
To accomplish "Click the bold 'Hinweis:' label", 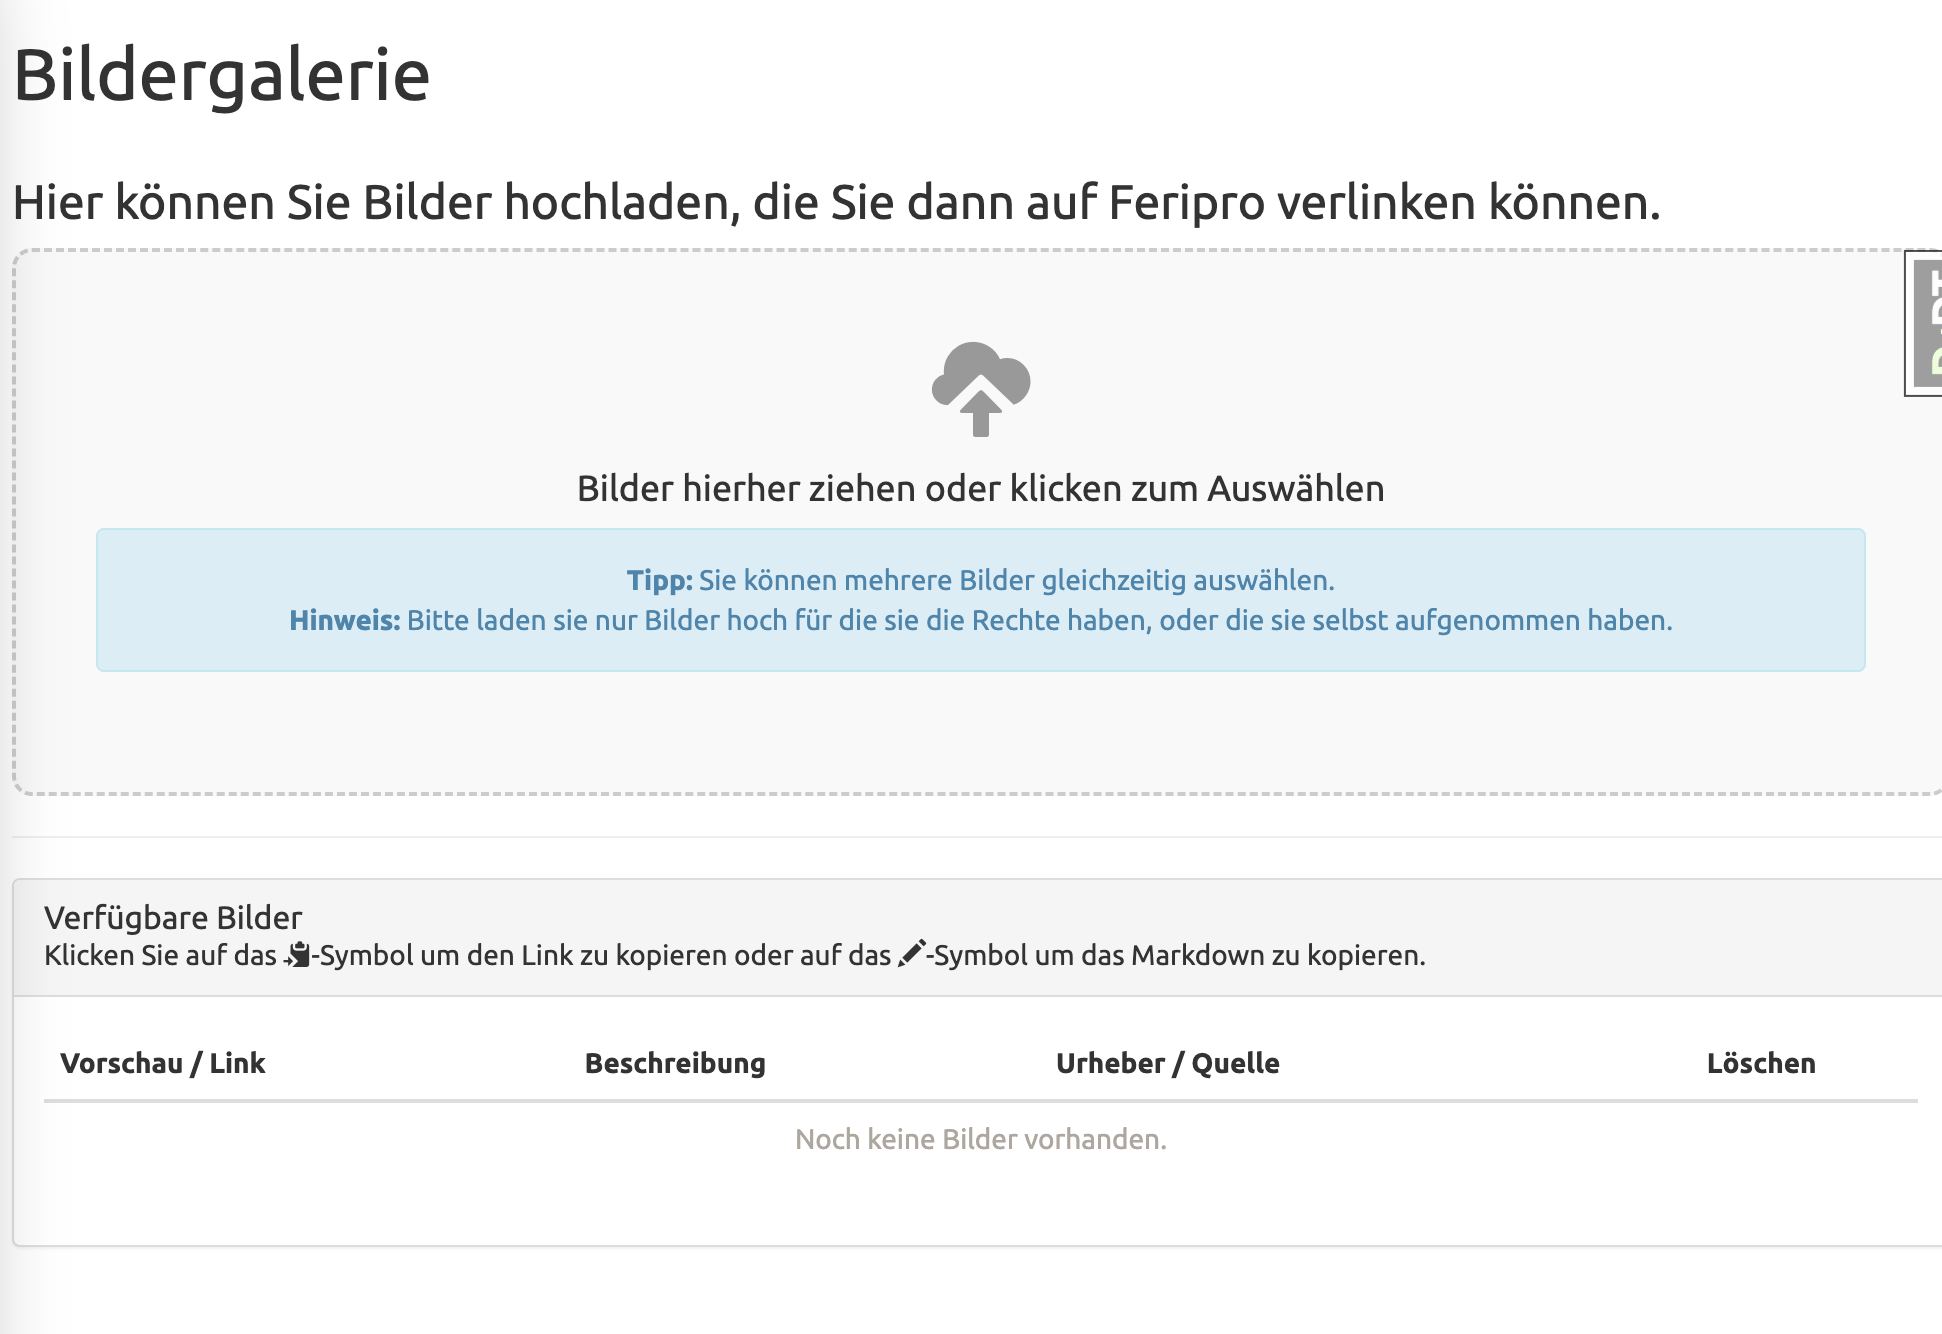I will (x=344, y=620).
